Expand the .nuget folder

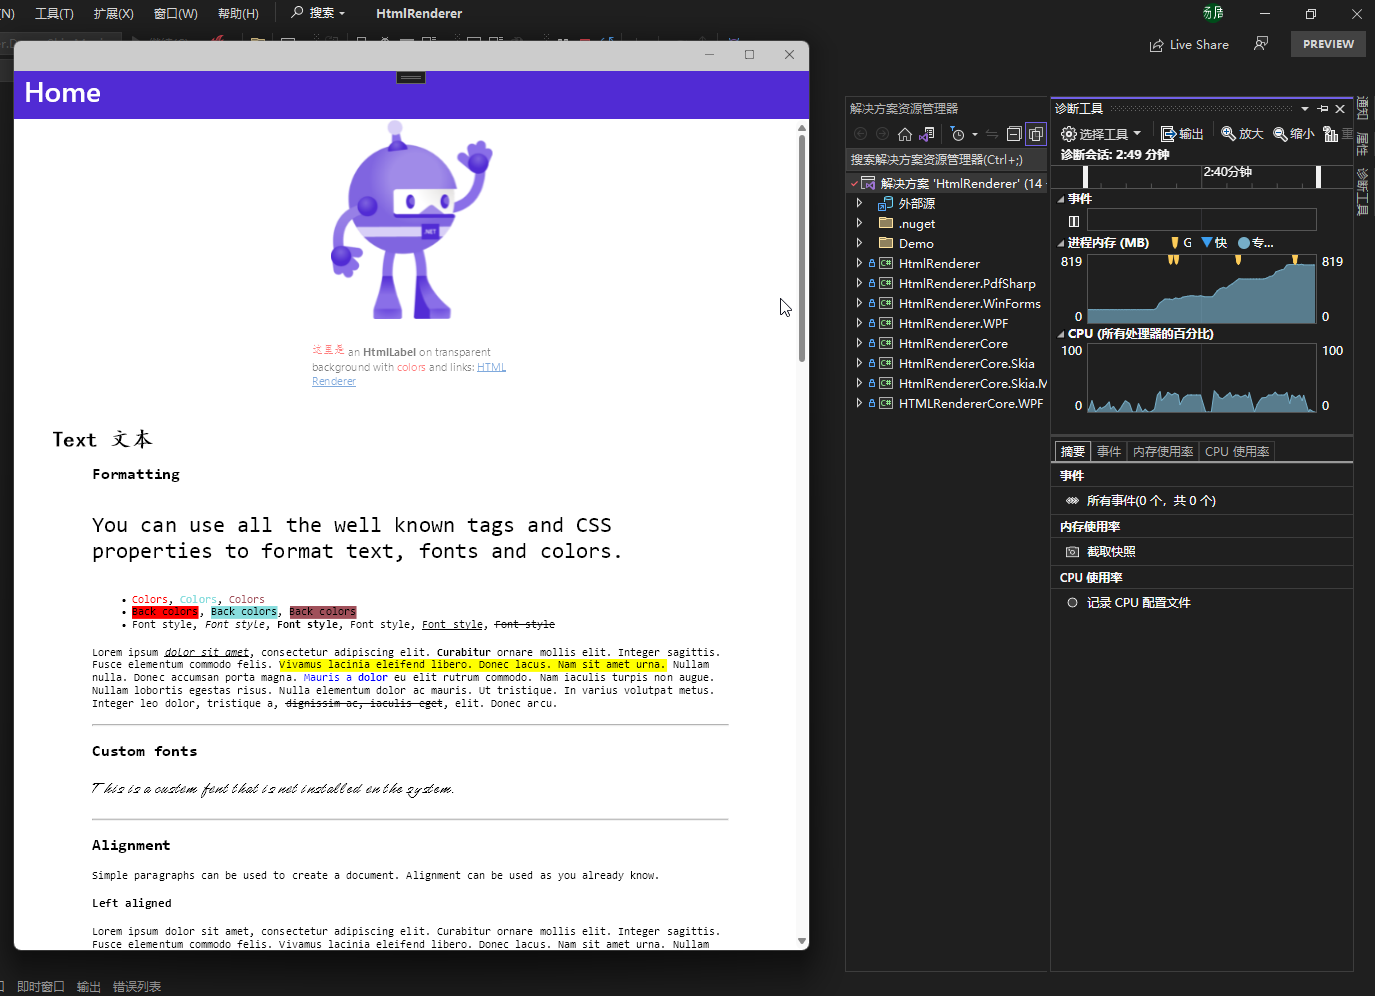tap(859, 223)
